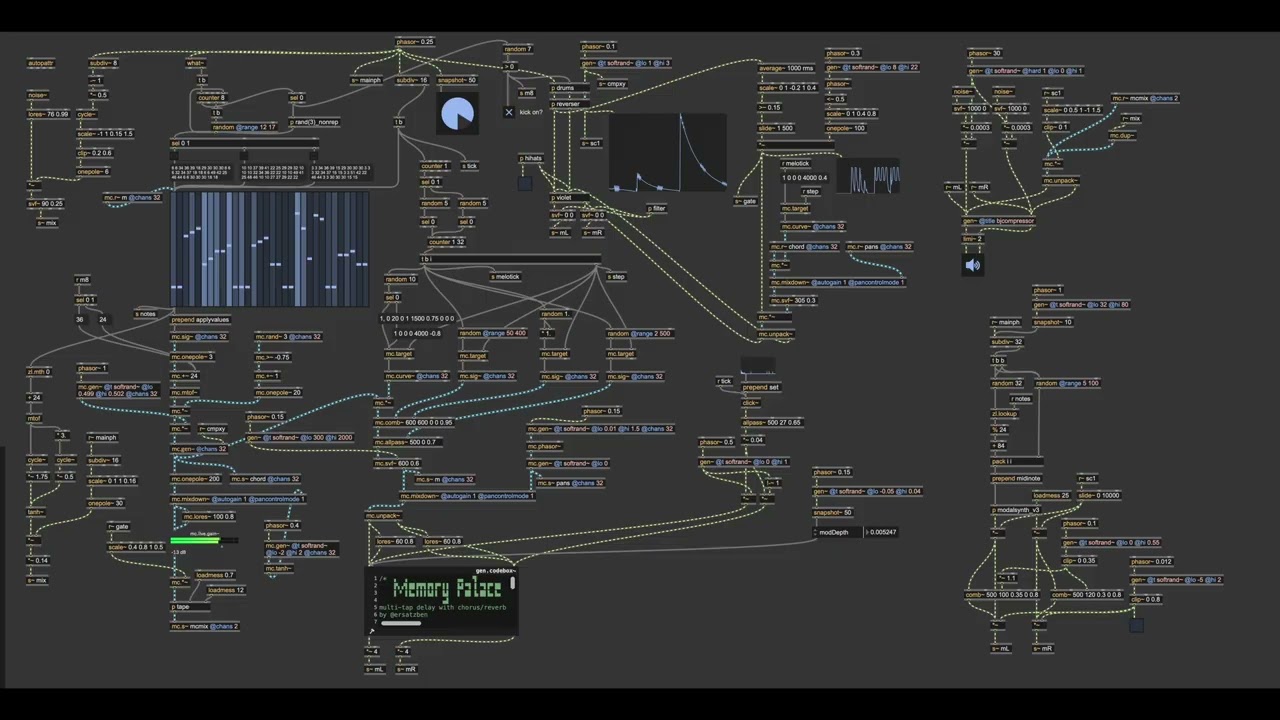Image resolution: width=1280 pixels, height=720 pixels.
Task: Click message box '1 0 0 0 4000 0.4'
Action: [805, 178]
